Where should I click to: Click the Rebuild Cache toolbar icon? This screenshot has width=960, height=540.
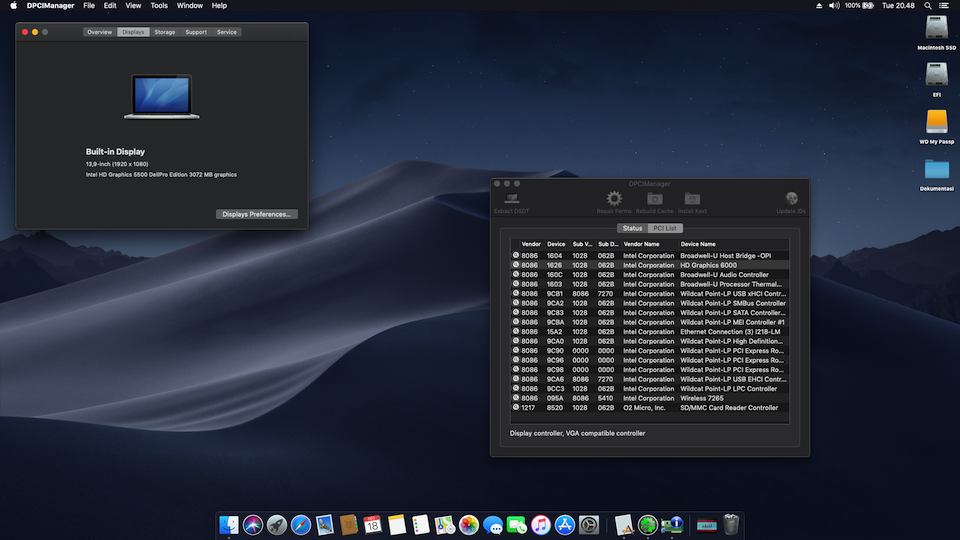[654, 199]
